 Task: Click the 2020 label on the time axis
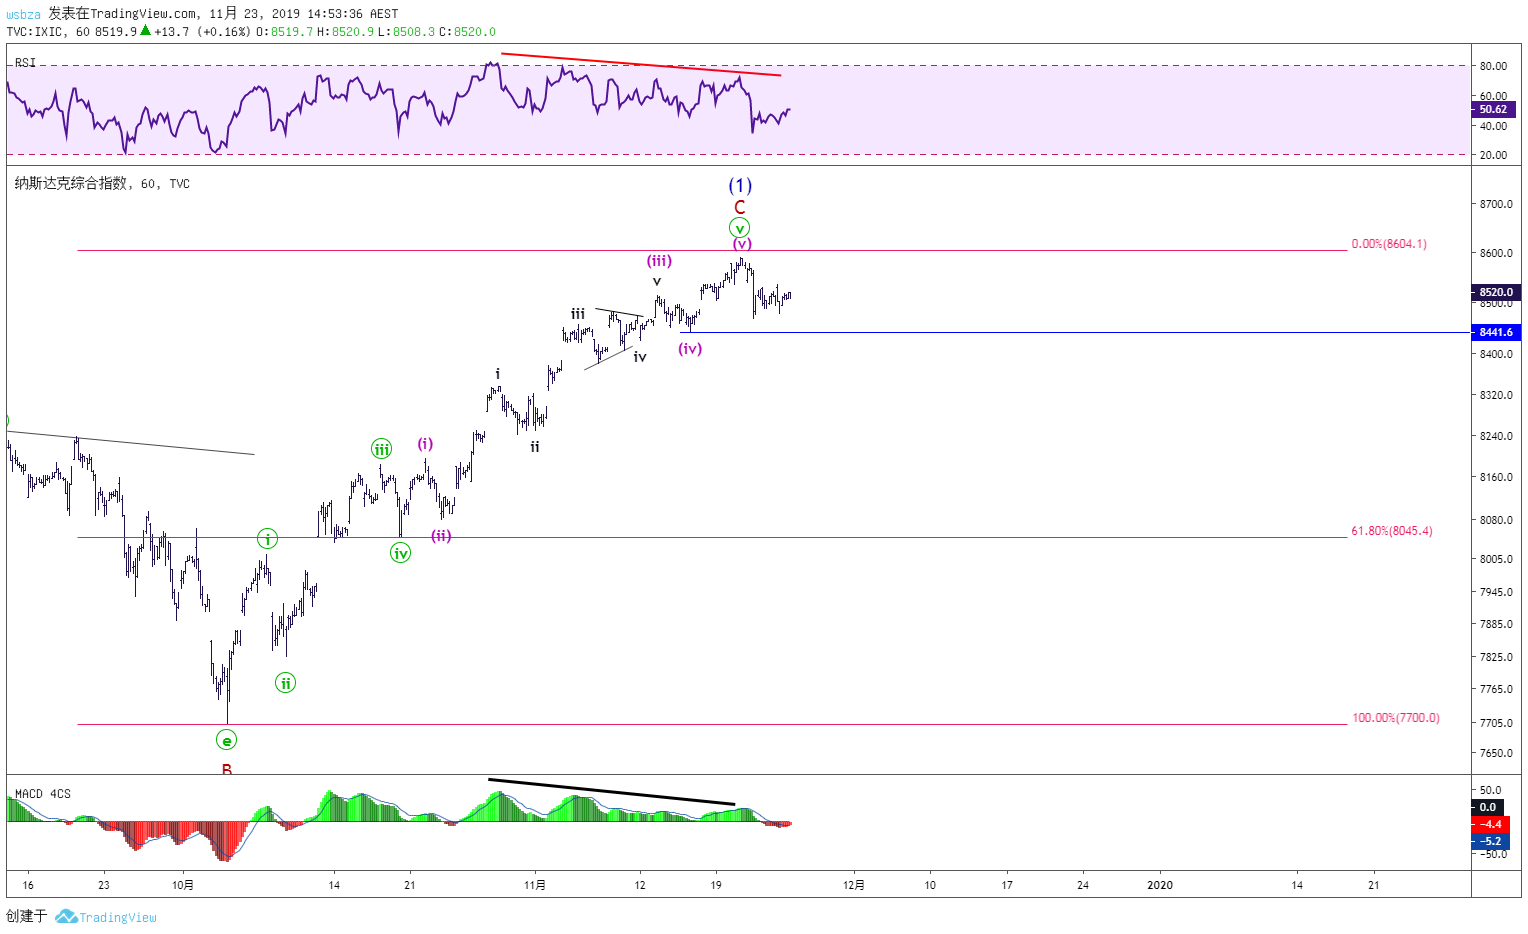click(1160, 885)
